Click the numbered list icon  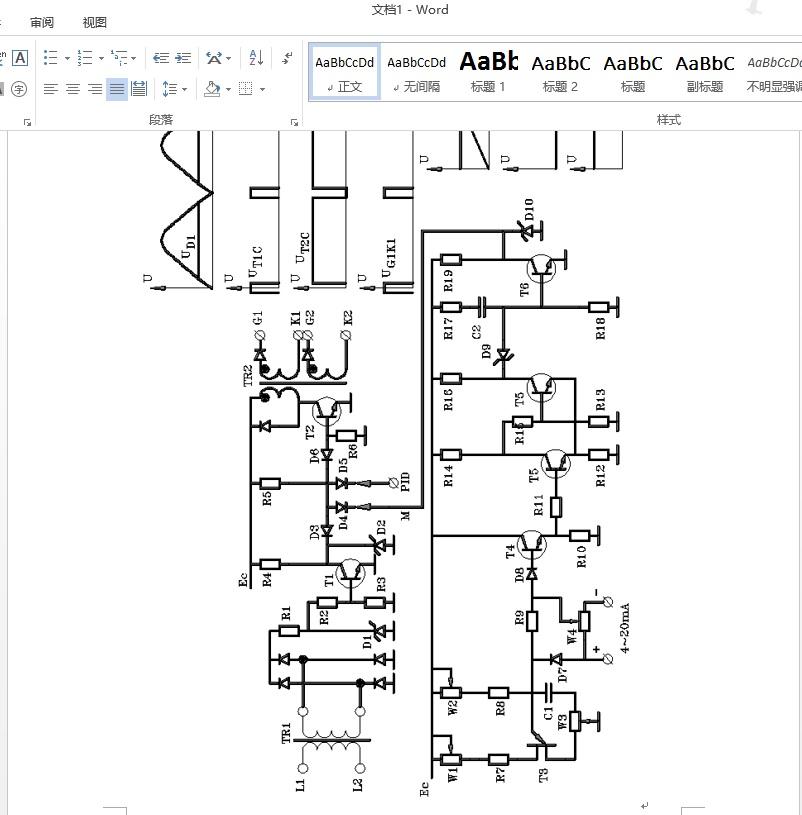click(x=85, y=58)
